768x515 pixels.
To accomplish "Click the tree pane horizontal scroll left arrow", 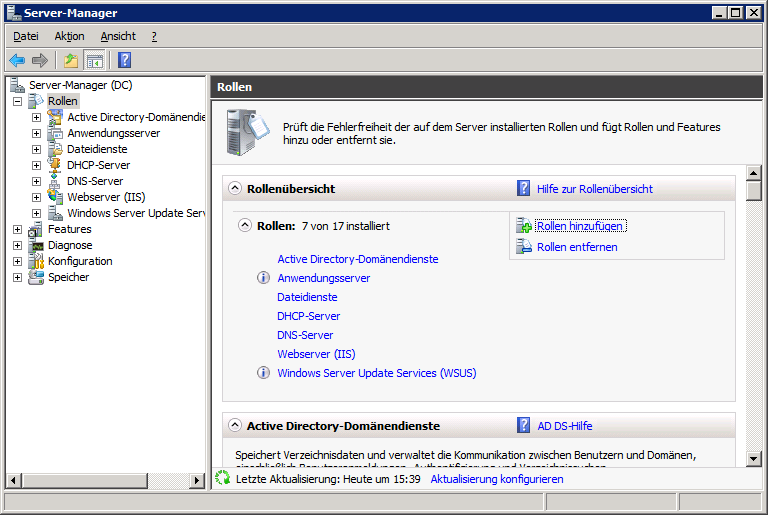I will (13, 480).
